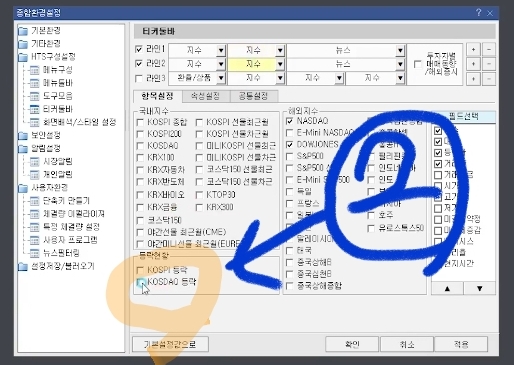This screenshot has height=365, width=514.
Task: Check the KTOP30 checkbox
Action: (x=199, y=195)
